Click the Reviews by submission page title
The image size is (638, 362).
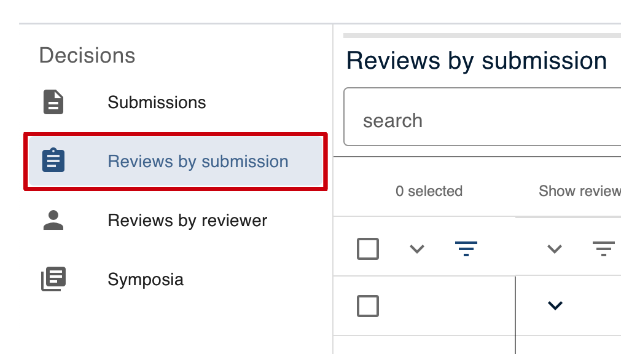(476, 61)
